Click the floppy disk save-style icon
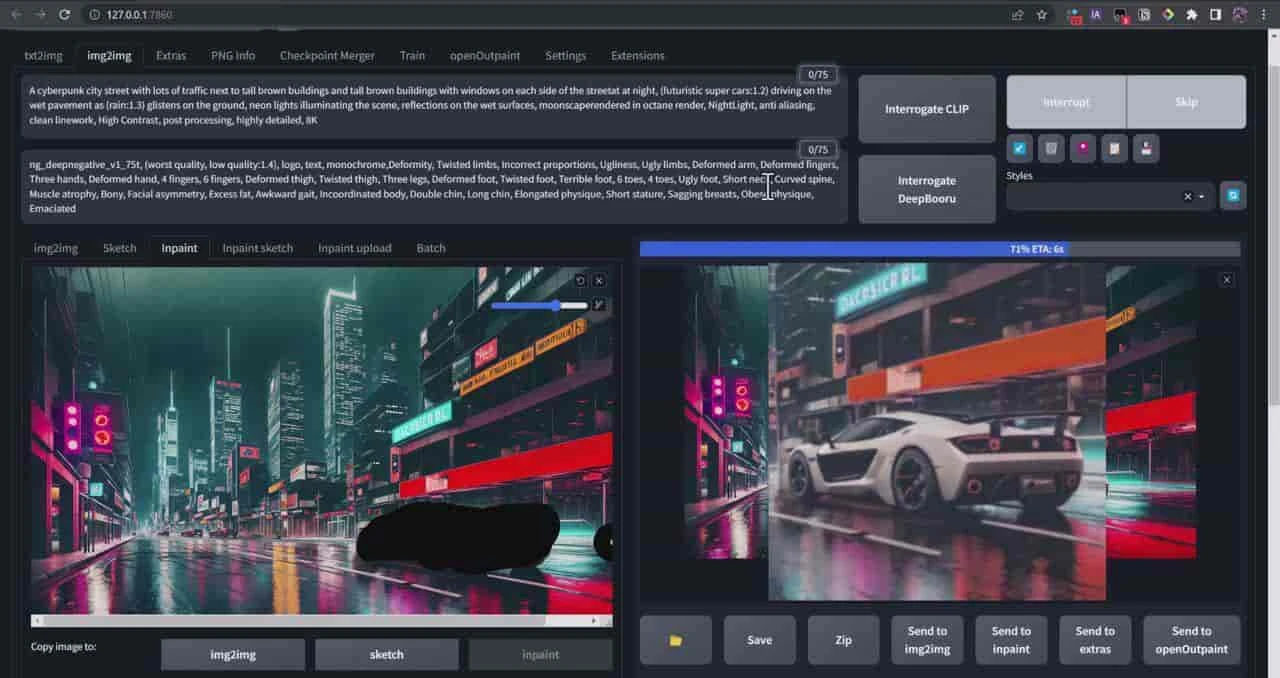Screen dimensions: 1280x678 [x=1146, y=149]
